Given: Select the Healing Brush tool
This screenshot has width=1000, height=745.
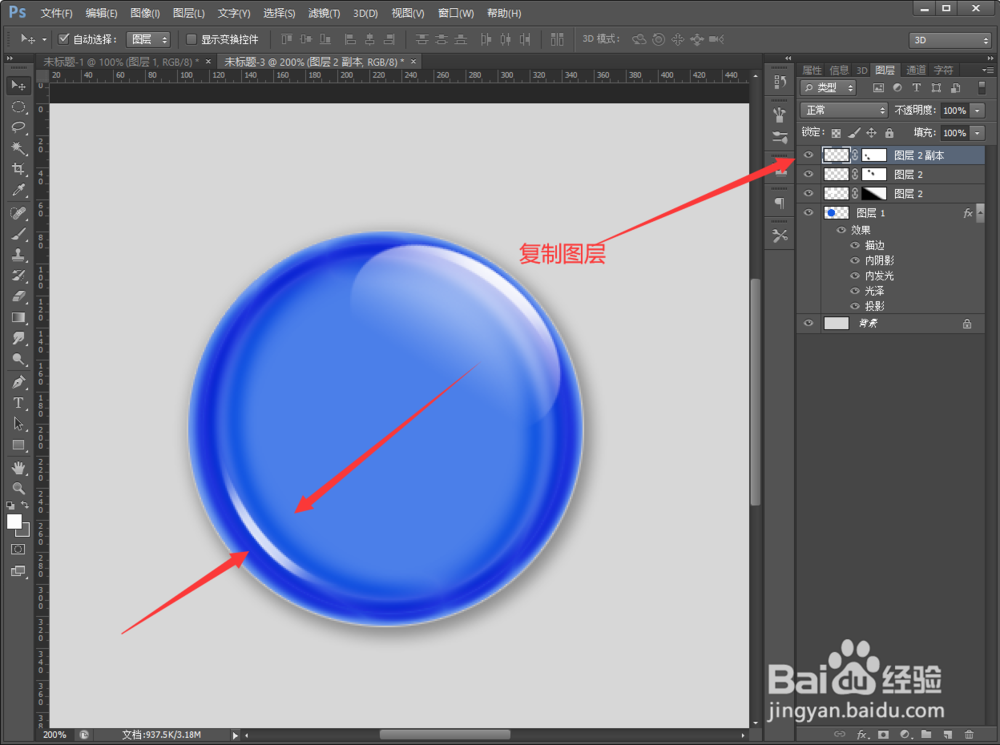Looking at the screenshot, I should click(18, 213).
